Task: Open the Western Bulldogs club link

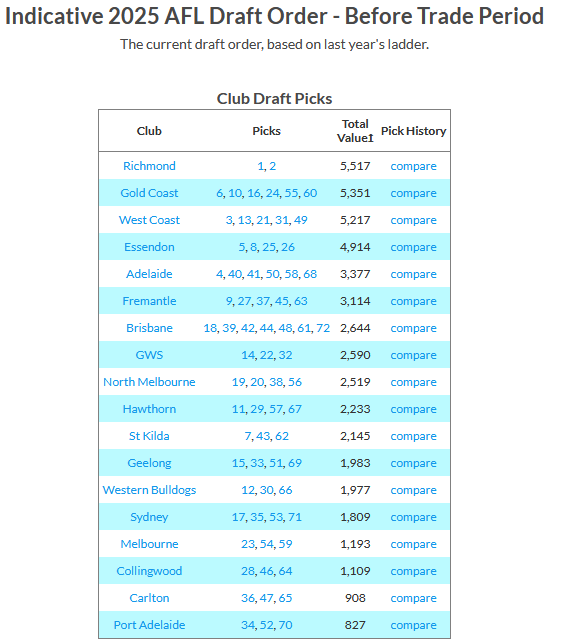Action: point(149,490)
